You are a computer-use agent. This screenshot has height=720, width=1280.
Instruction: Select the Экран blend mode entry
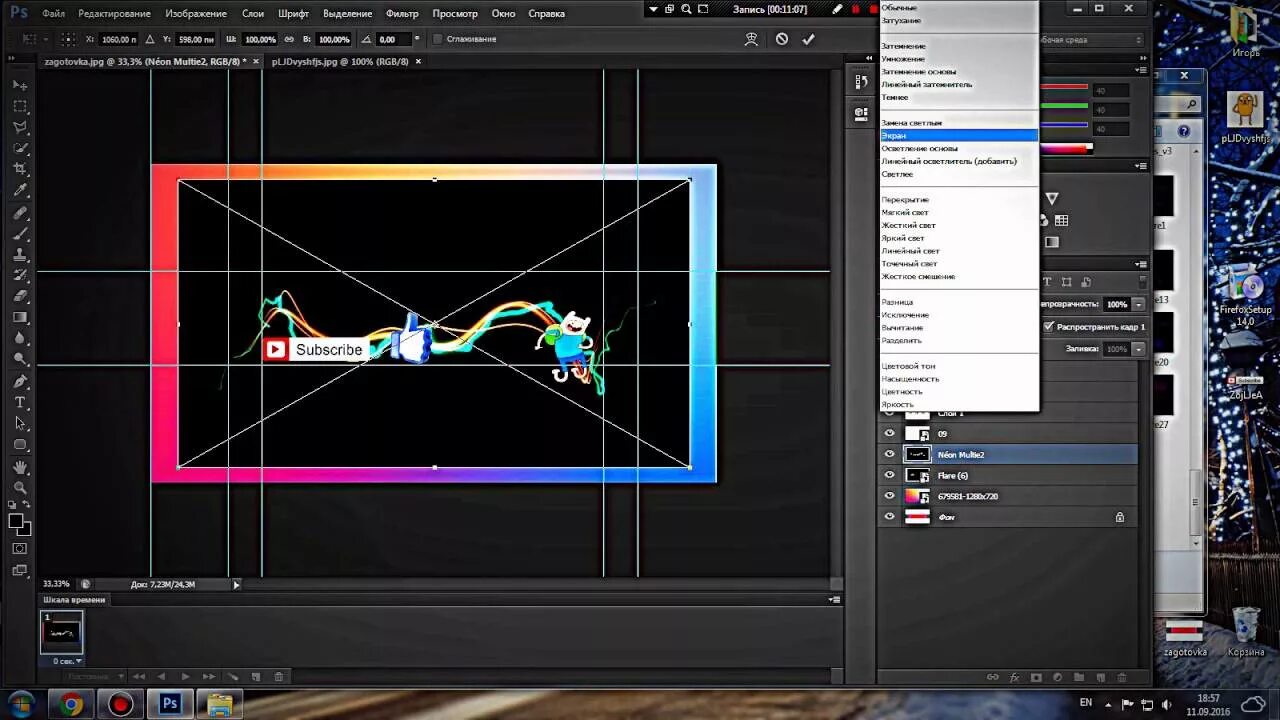click(x=959, y=135)
